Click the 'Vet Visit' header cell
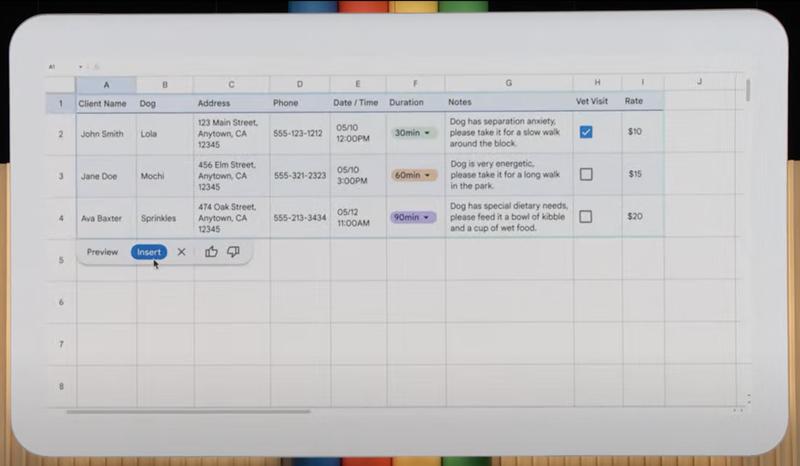 (597, 101)
